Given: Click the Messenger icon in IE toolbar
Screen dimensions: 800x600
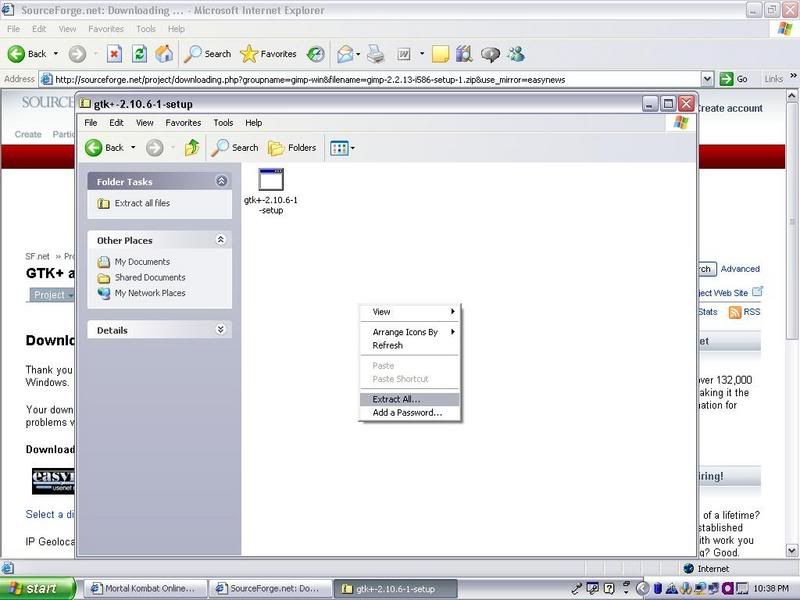Looking at the screenshot, I should click(x=516, y=54).
